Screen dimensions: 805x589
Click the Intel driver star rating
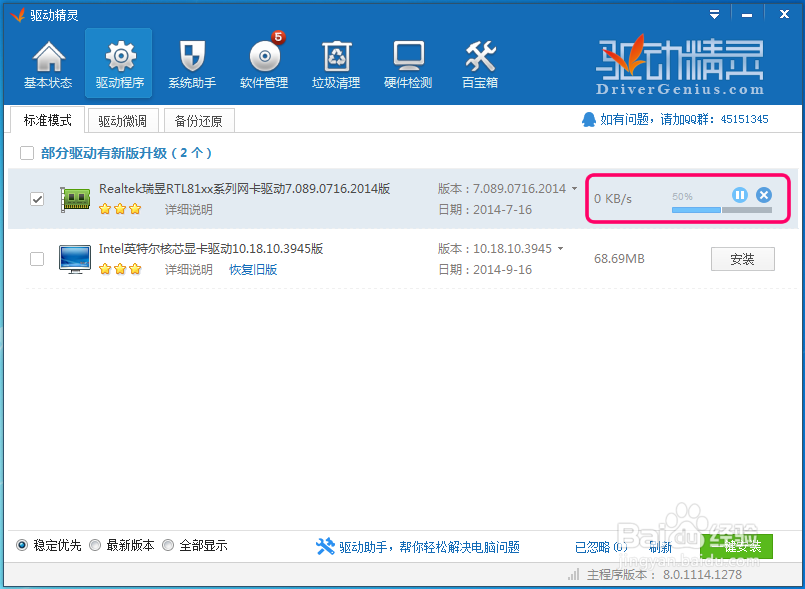[120, 269]
